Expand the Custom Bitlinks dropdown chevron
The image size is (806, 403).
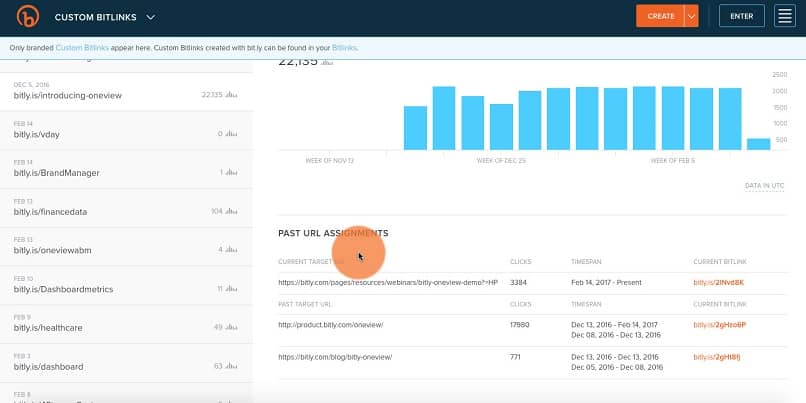[x=150, y=17]
